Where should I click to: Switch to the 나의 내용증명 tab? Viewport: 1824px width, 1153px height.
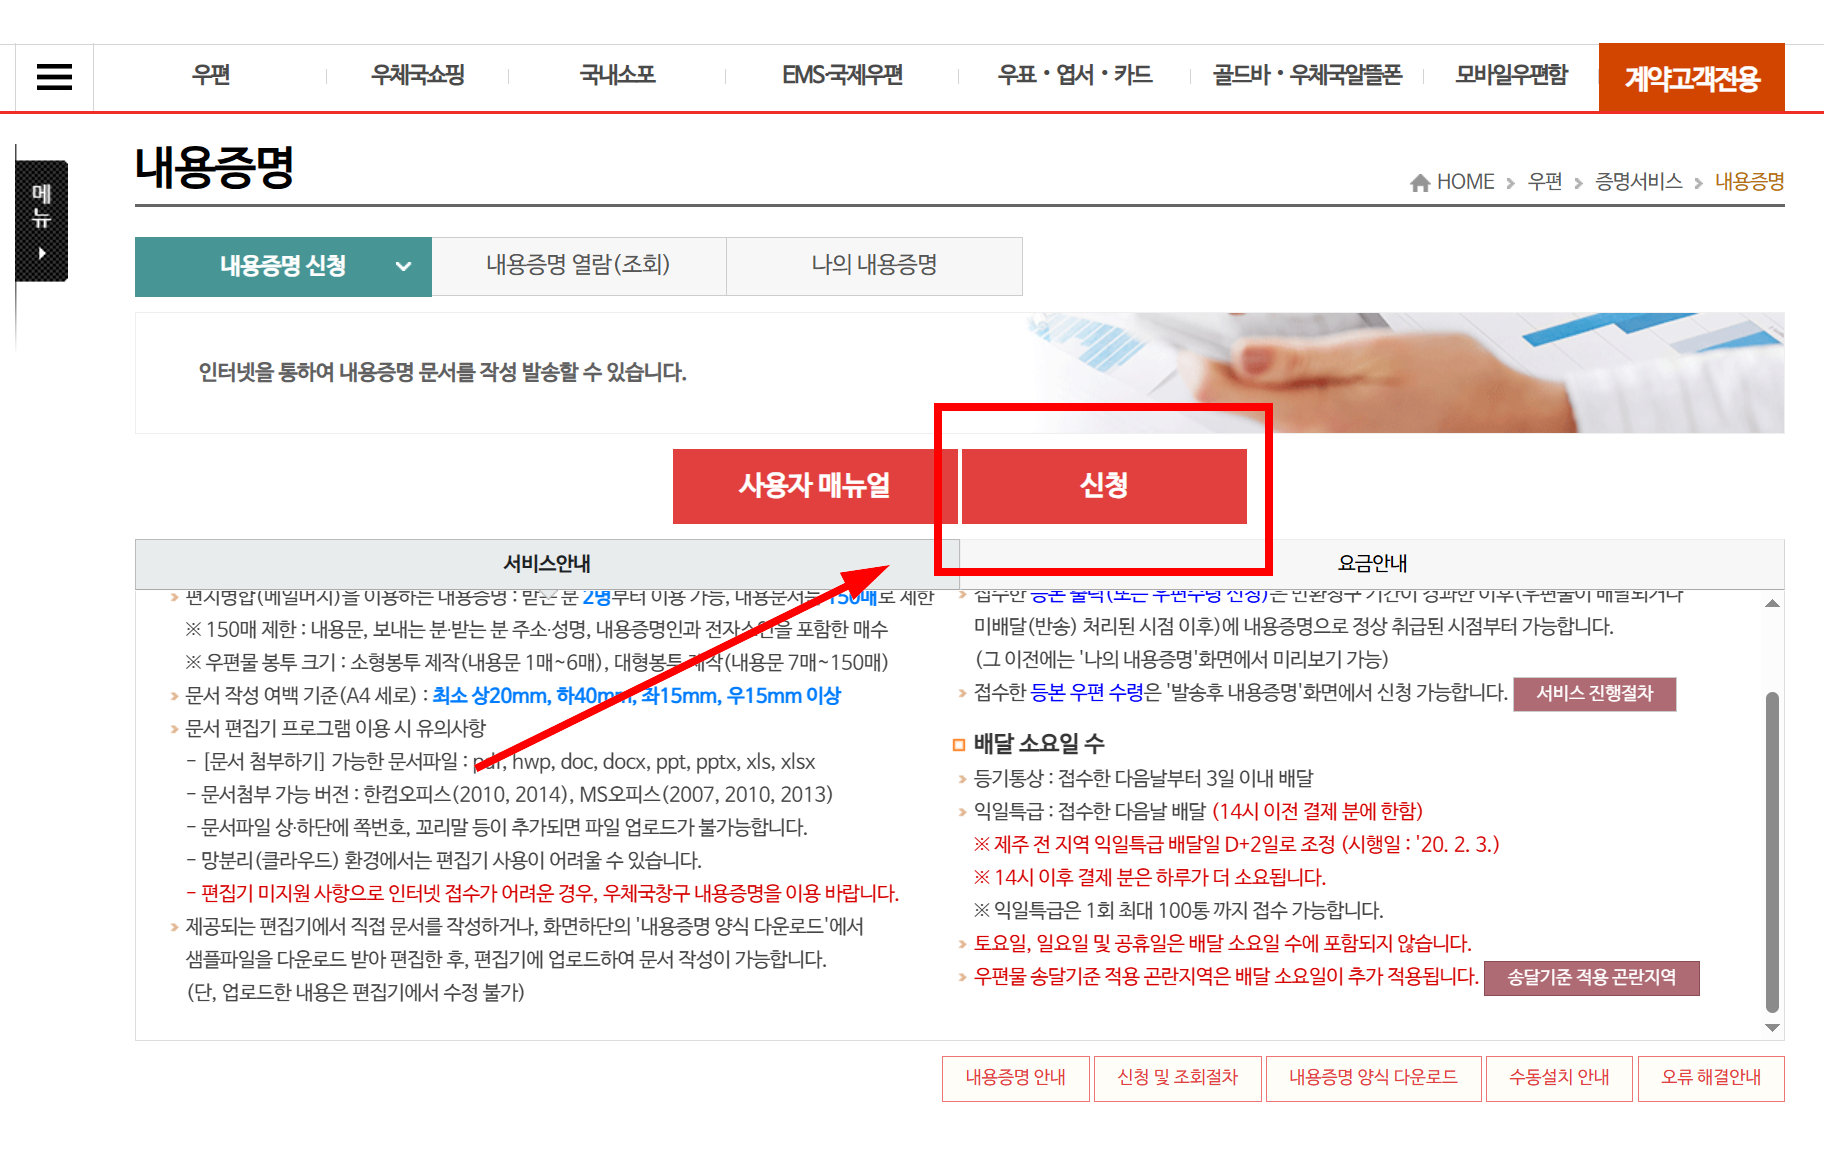[x=874, y=265]
